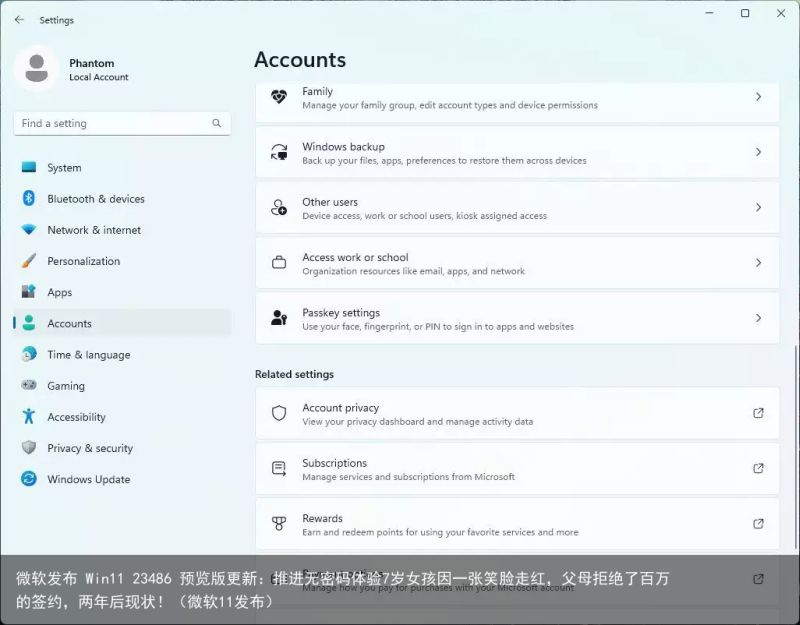
Task: Expand the Access work or school chevron
Action: (759, 263)
